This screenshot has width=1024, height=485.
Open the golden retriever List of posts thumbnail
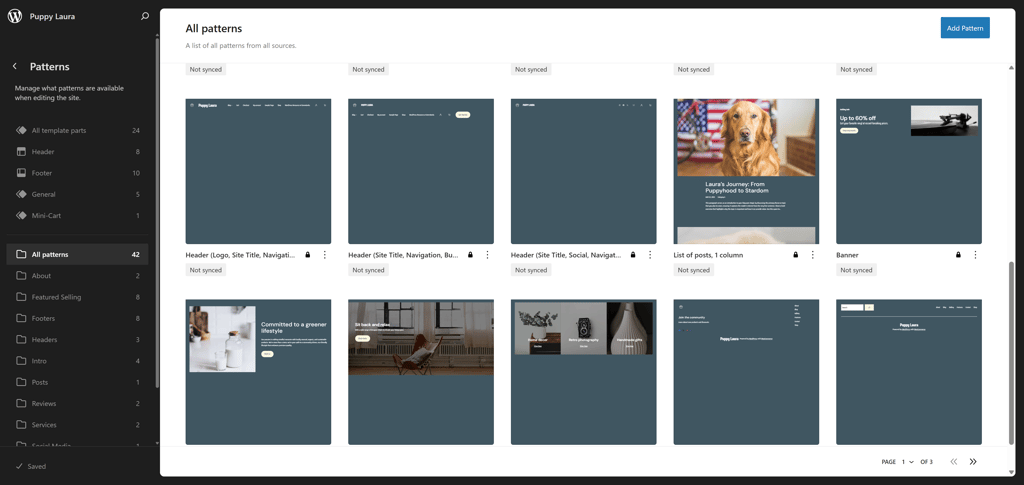point(746,171)
